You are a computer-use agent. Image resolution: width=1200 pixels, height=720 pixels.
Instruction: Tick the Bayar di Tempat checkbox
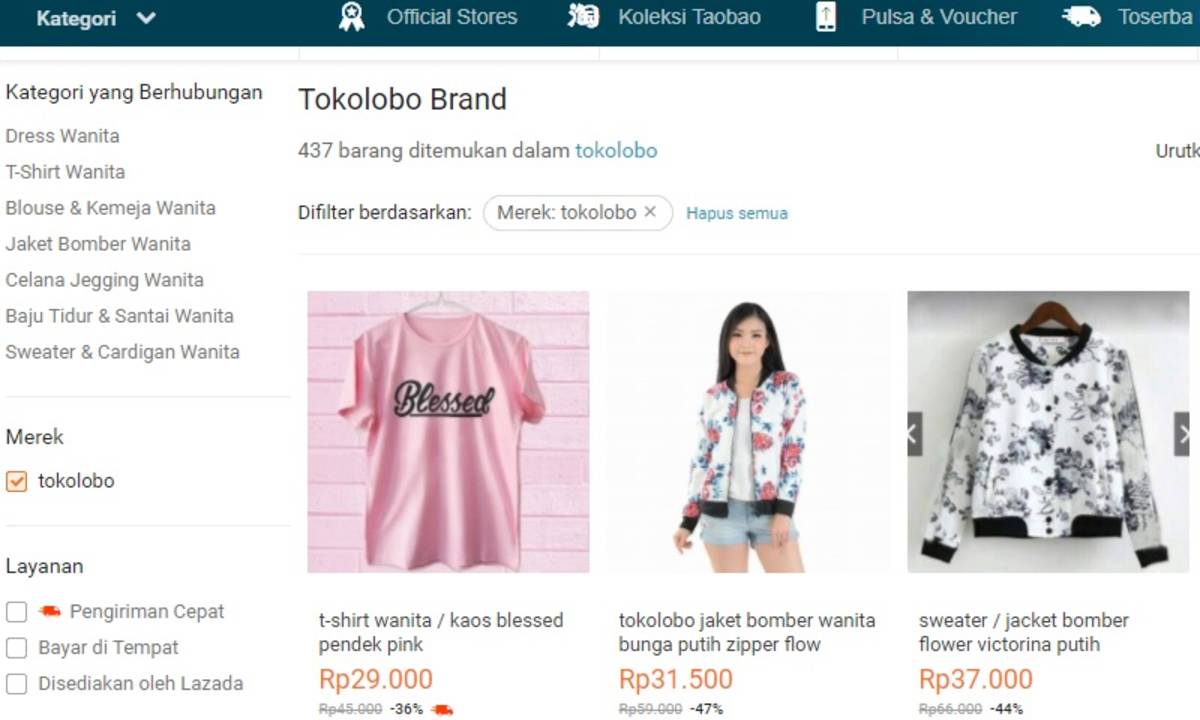pyautogui.click(x=16, y=648)
